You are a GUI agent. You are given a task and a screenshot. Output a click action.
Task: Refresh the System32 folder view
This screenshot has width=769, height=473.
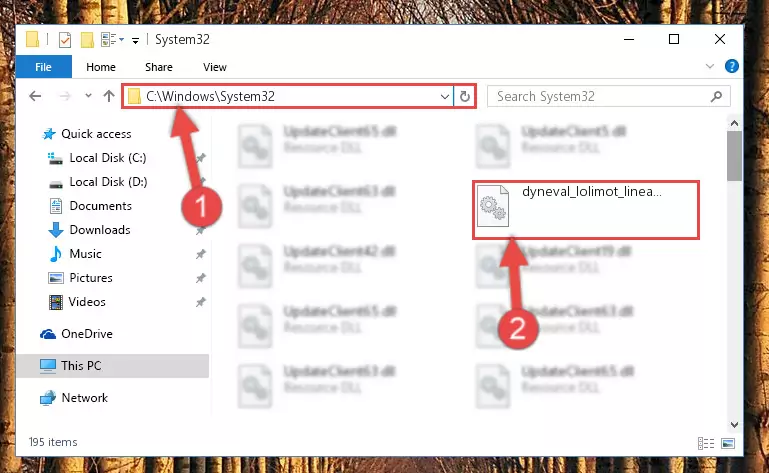(464, 97)
